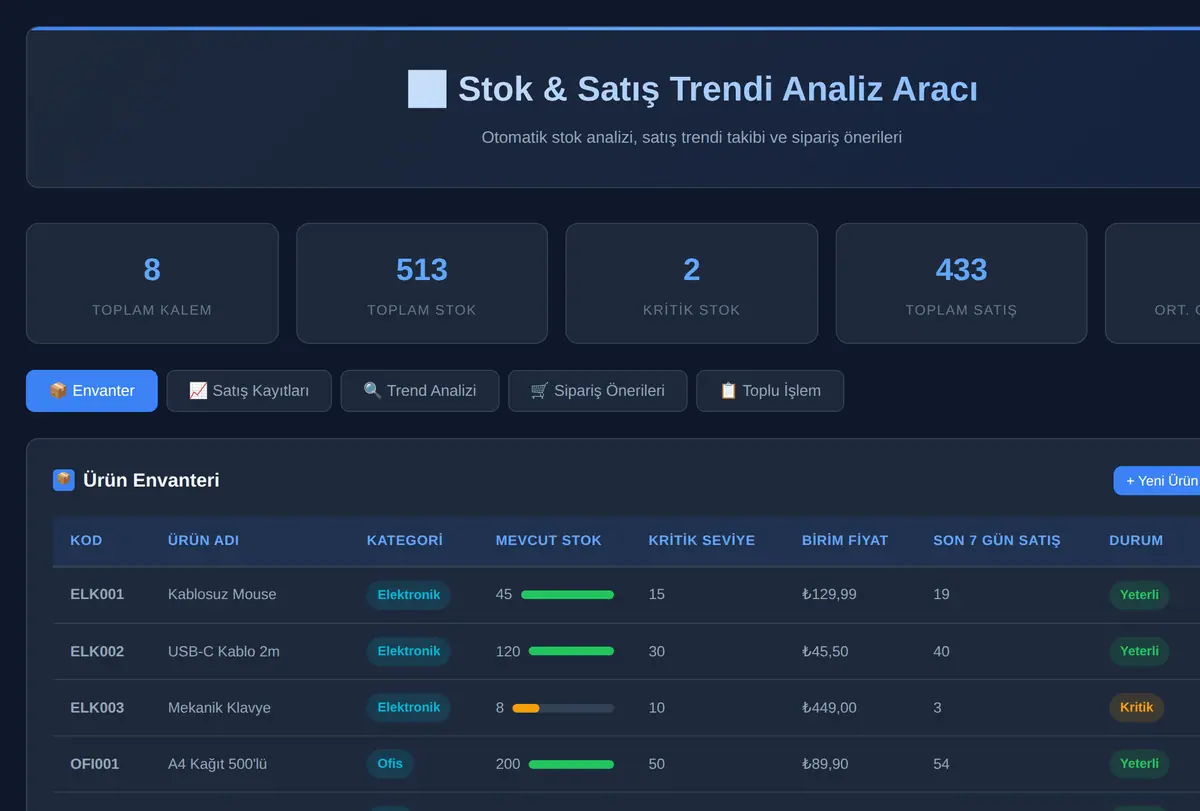Sort by SON 7 GÜN SATIŞ header
Viewport: 1200px width, 811px height.
pos(997,540)
